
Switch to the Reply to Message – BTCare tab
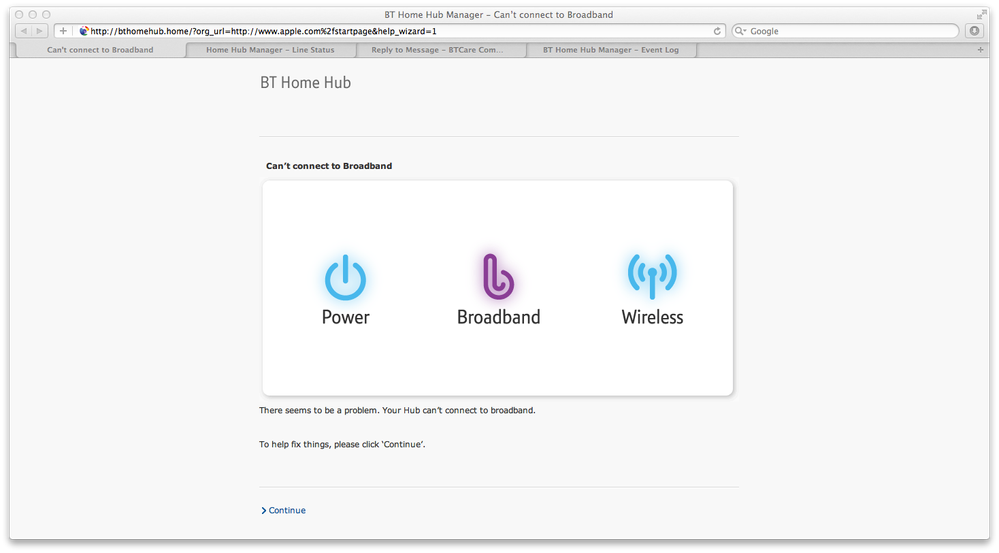(x=440, y=50)
